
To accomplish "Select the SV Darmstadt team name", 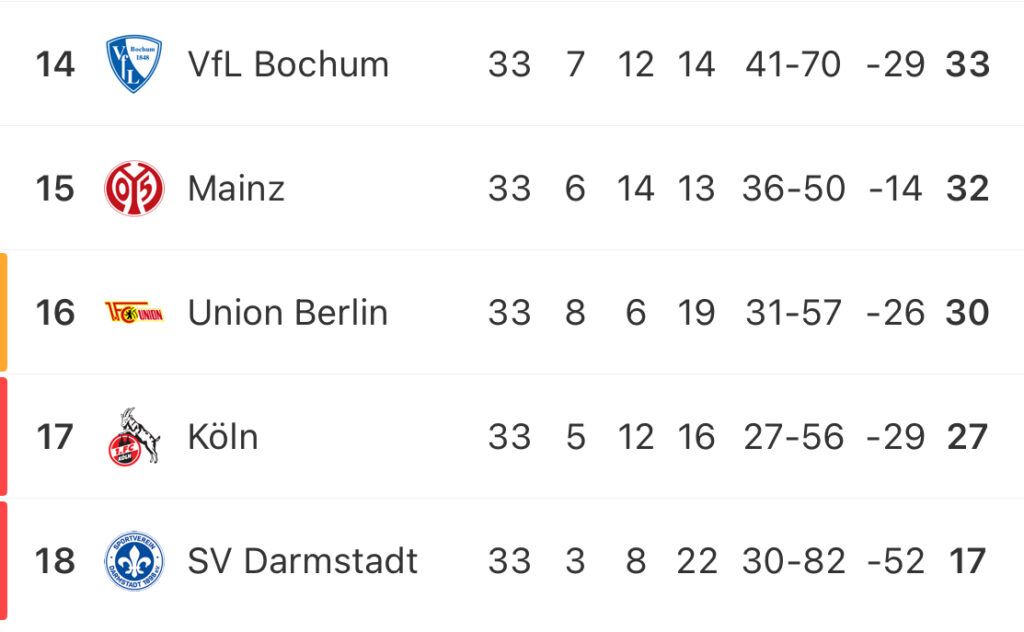I will [302, 561].
